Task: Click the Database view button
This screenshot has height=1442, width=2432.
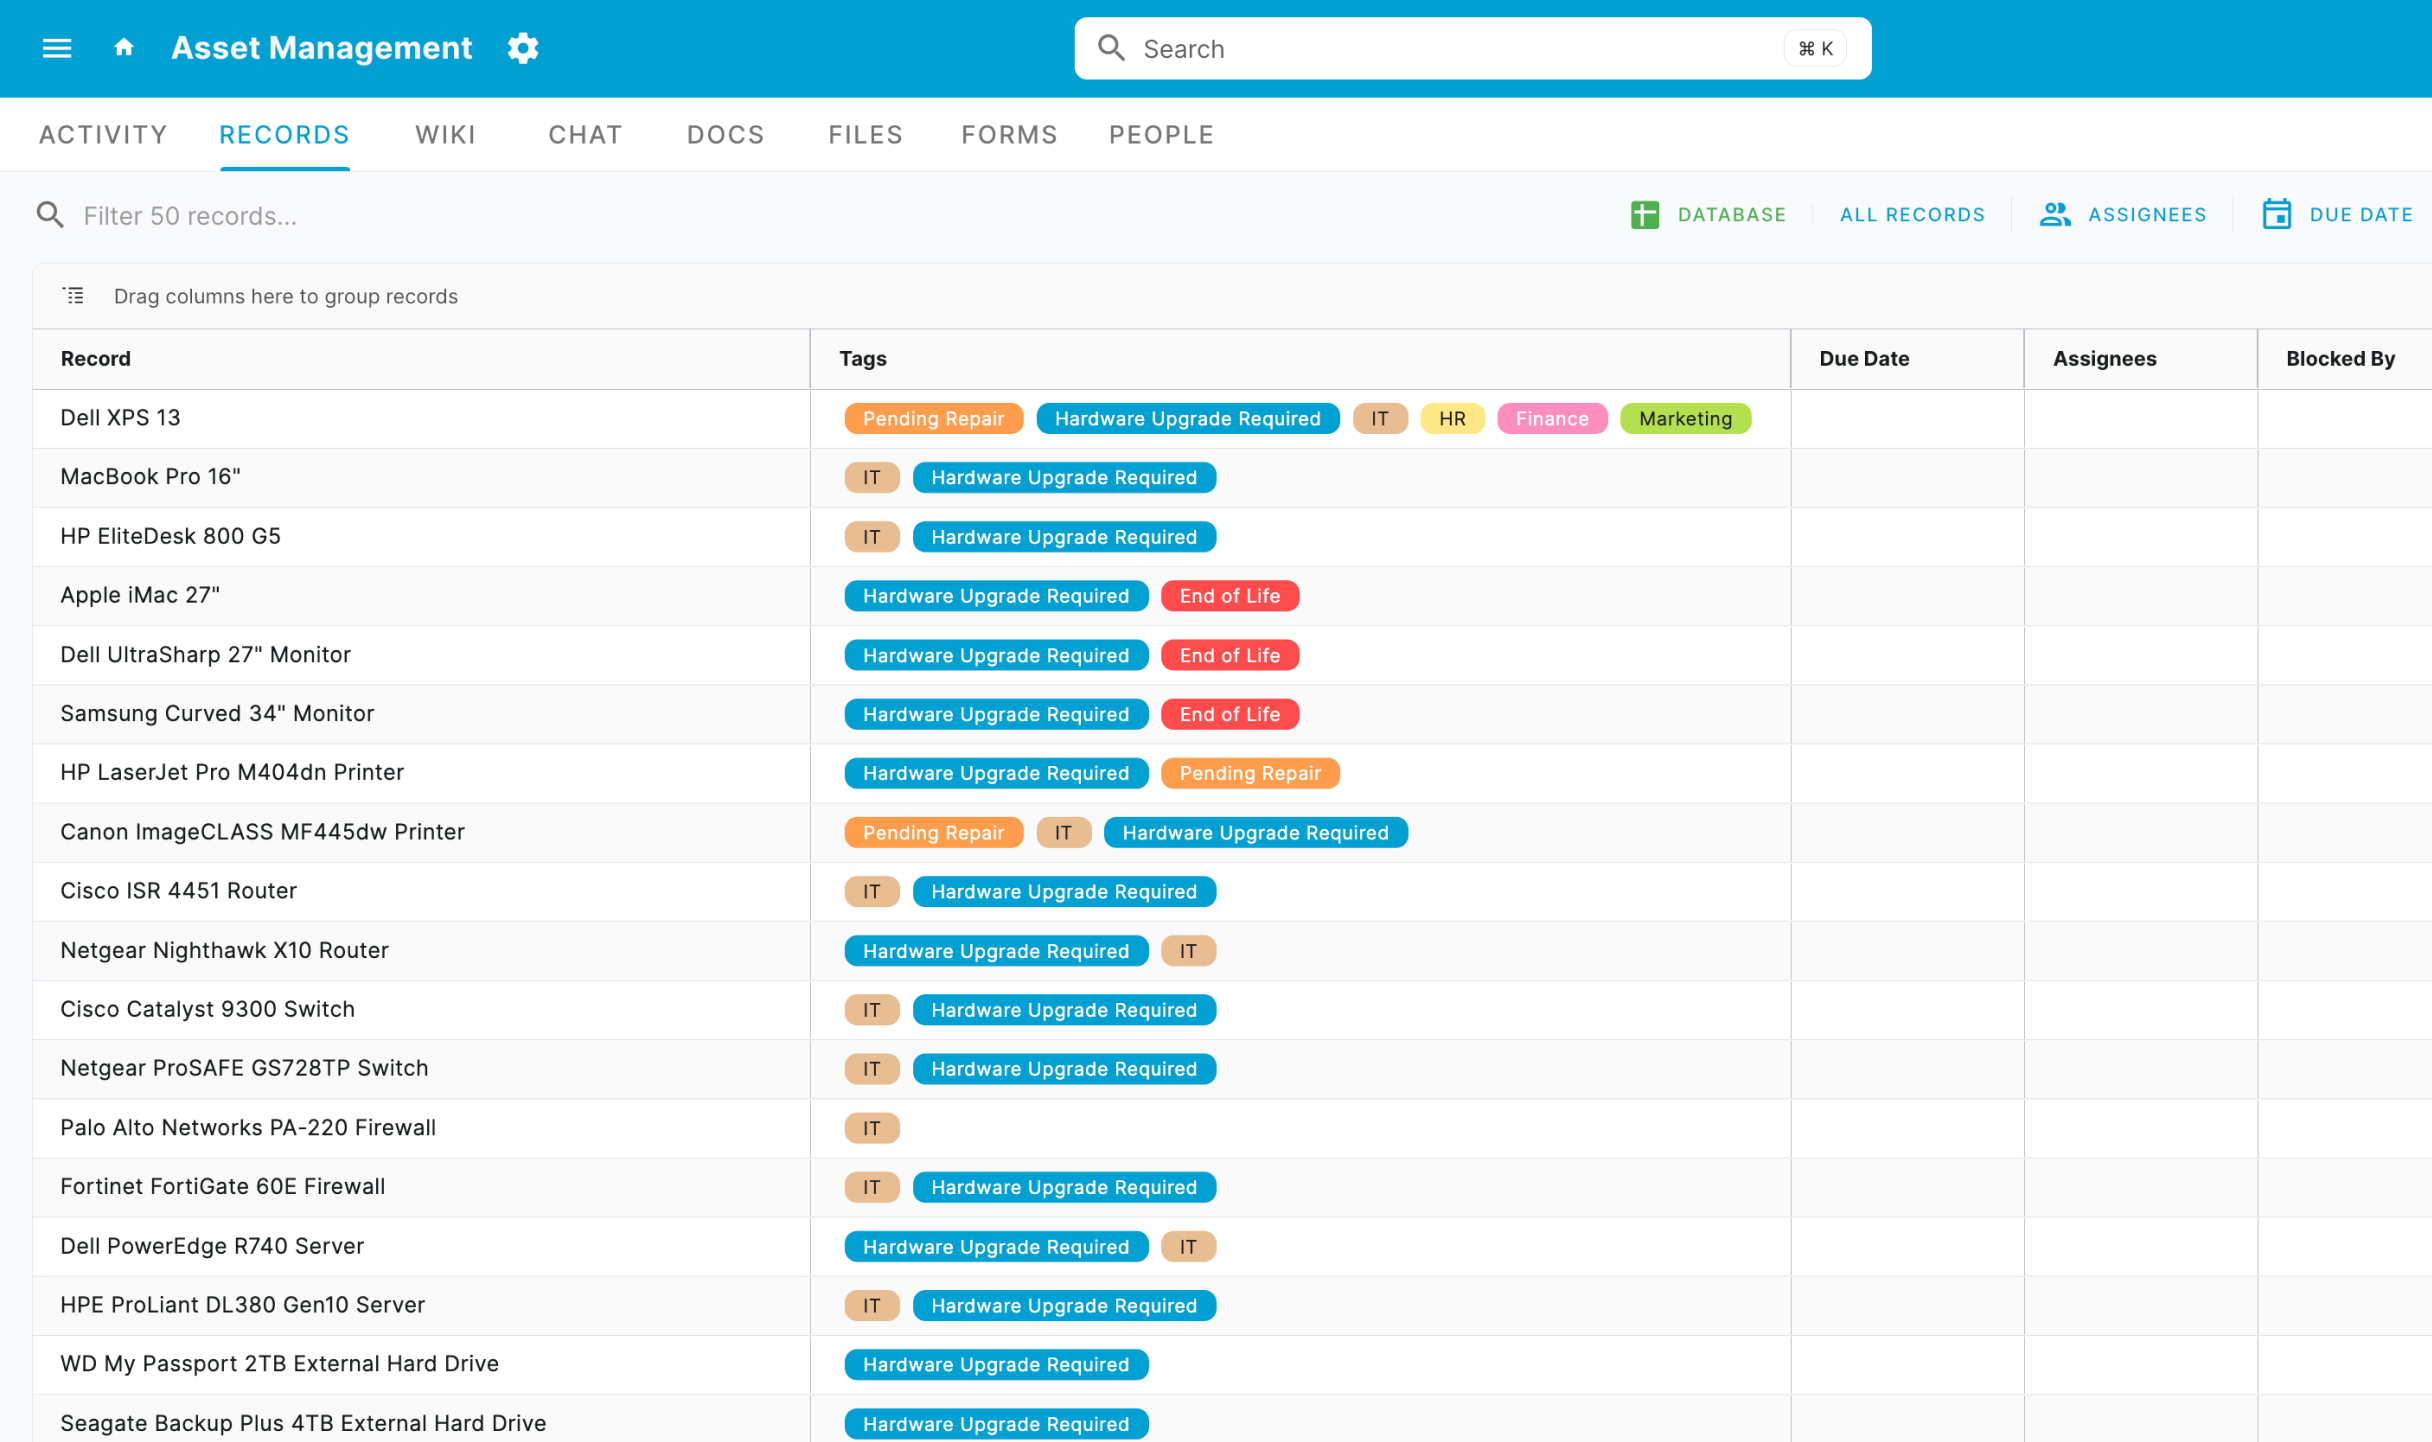Action: [1708, 215]
